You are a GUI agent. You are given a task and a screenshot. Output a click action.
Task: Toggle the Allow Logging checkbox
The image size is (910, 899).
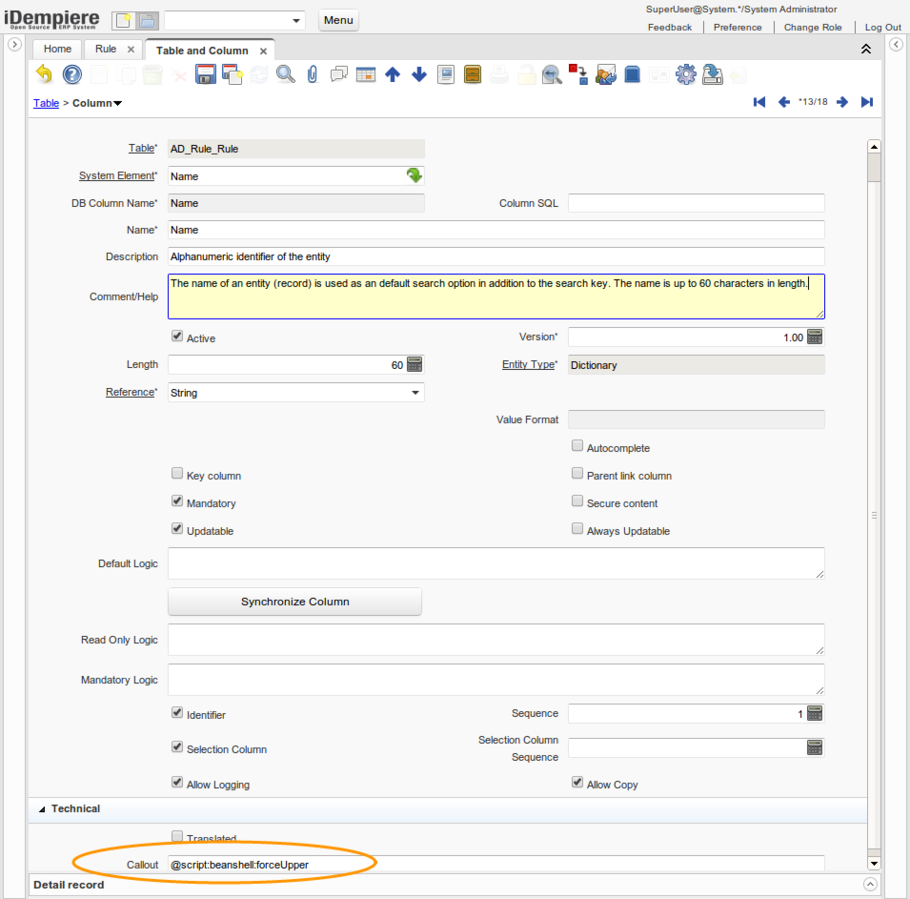pos(177,783)
